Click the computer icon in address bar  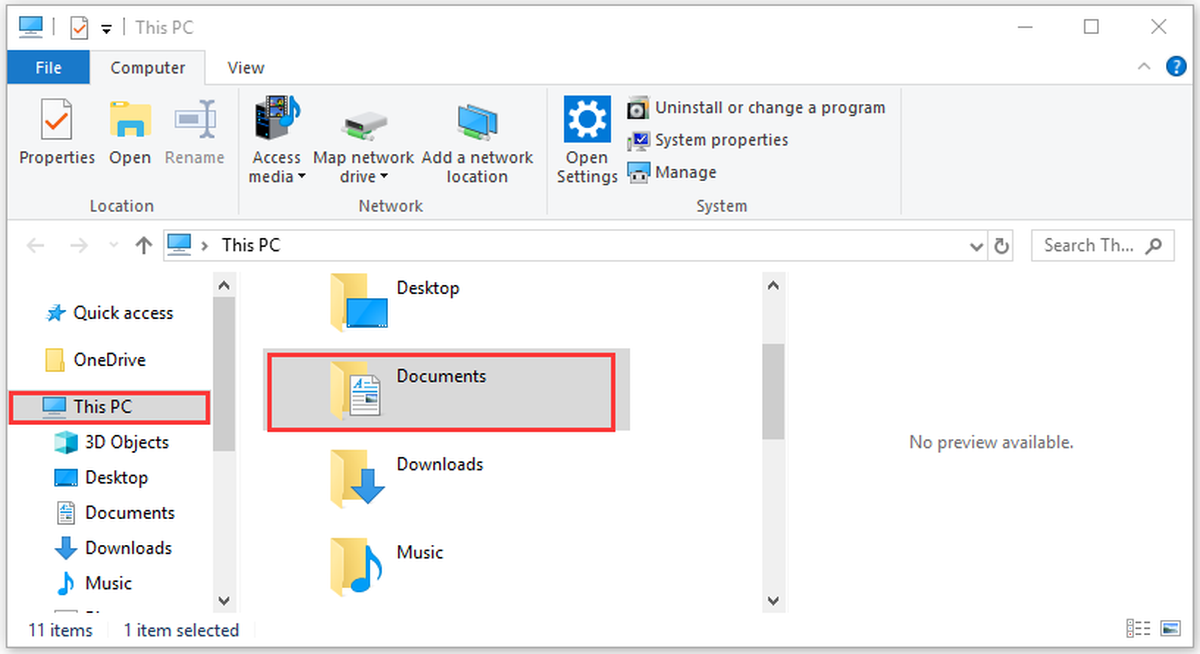(x=179, y=245)
